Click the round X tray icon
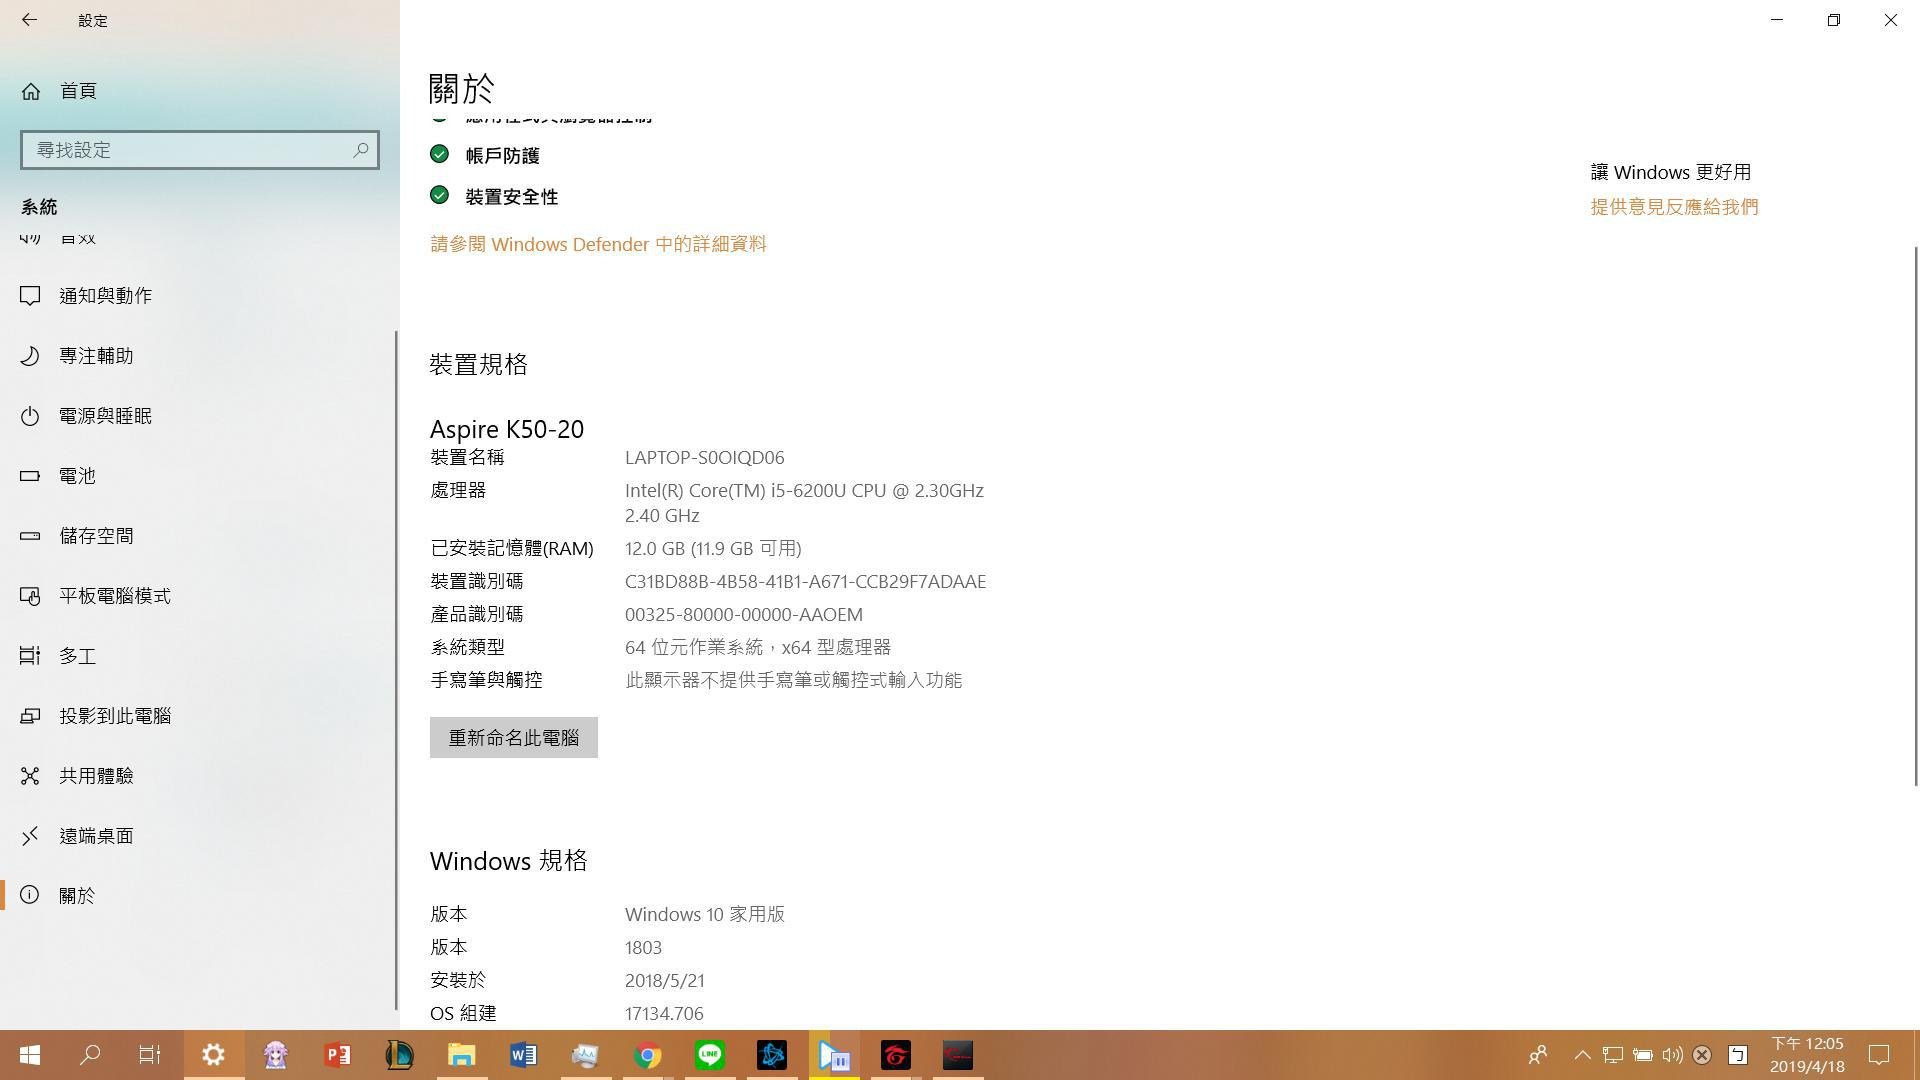 tap(1702, 1055)
